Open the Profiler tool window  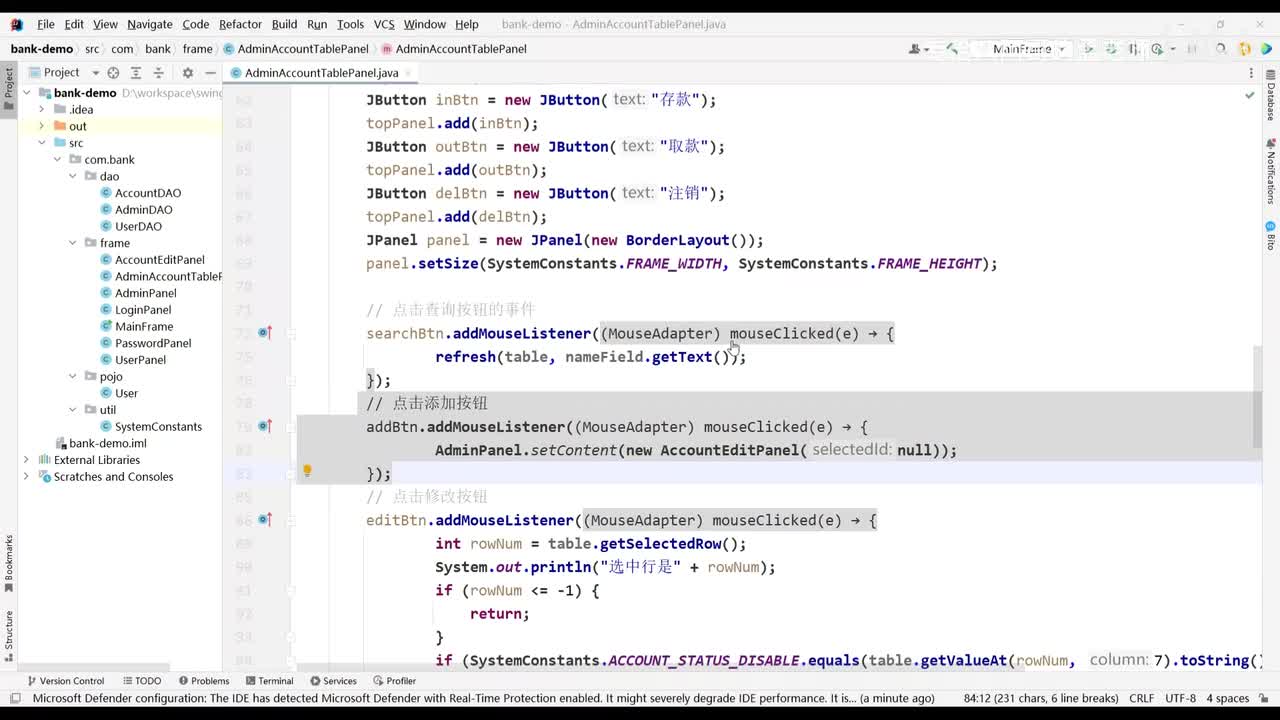click(x=393, y=681)
